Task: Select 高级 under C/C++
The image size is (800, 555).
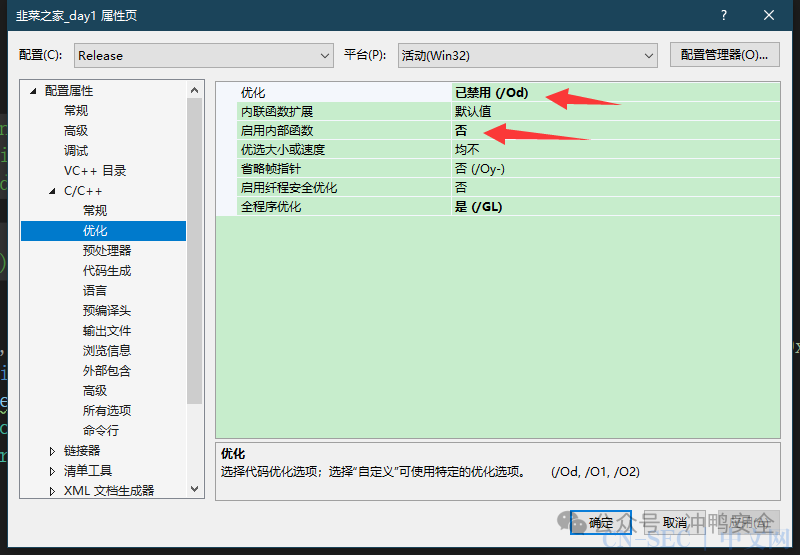Action: 95,391
